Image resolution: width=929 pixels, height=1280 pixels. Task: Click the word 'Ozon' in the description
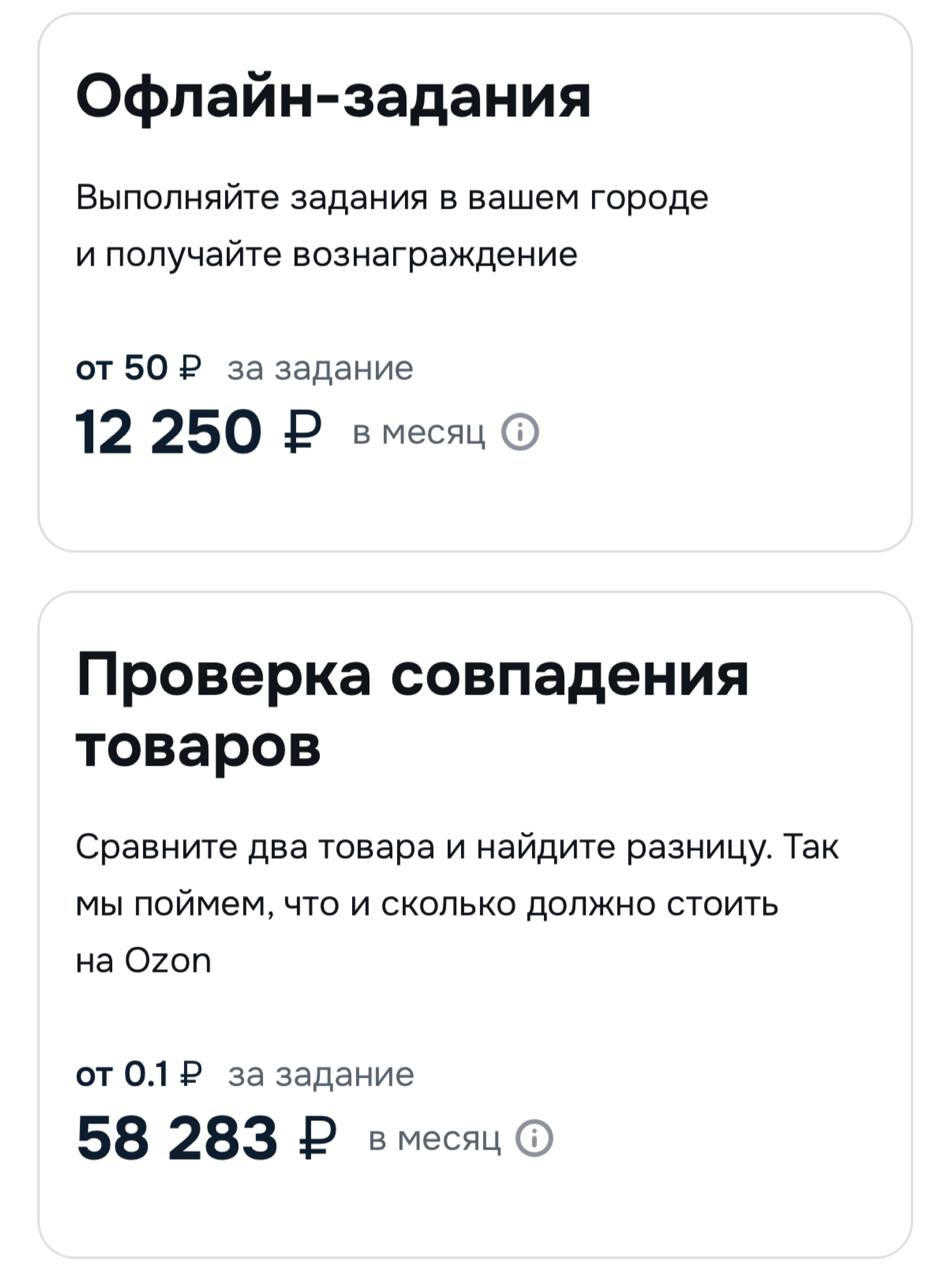(168, 960)
